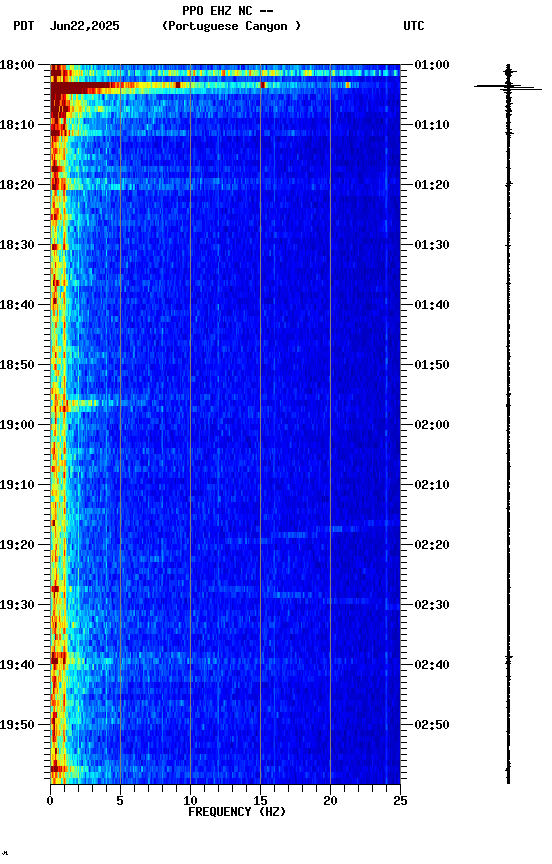This screenshot has height=864, width=552.
Task: Click the 'FREQUENCY (HZ)' axis title
Action: tap(237, 812)
